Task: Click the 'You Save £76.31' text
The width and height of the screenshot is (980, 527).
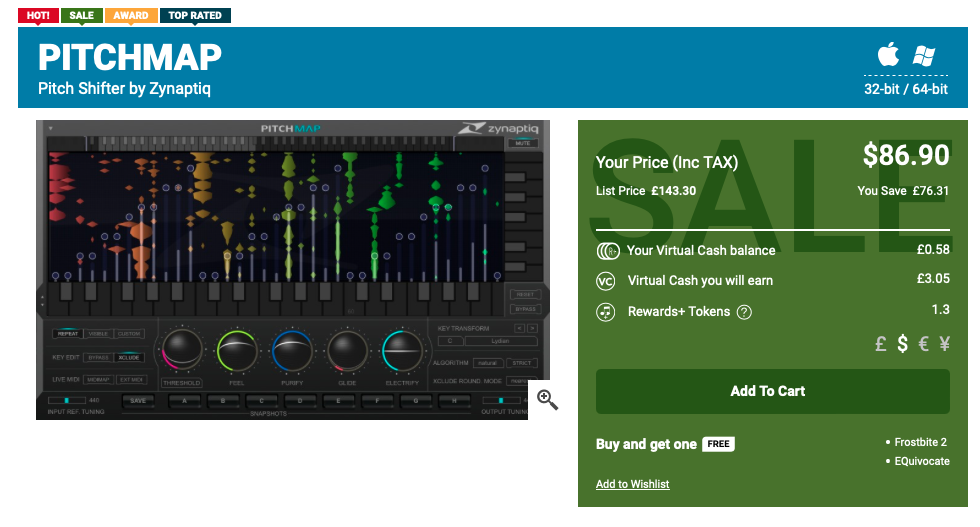Action: 903,191
